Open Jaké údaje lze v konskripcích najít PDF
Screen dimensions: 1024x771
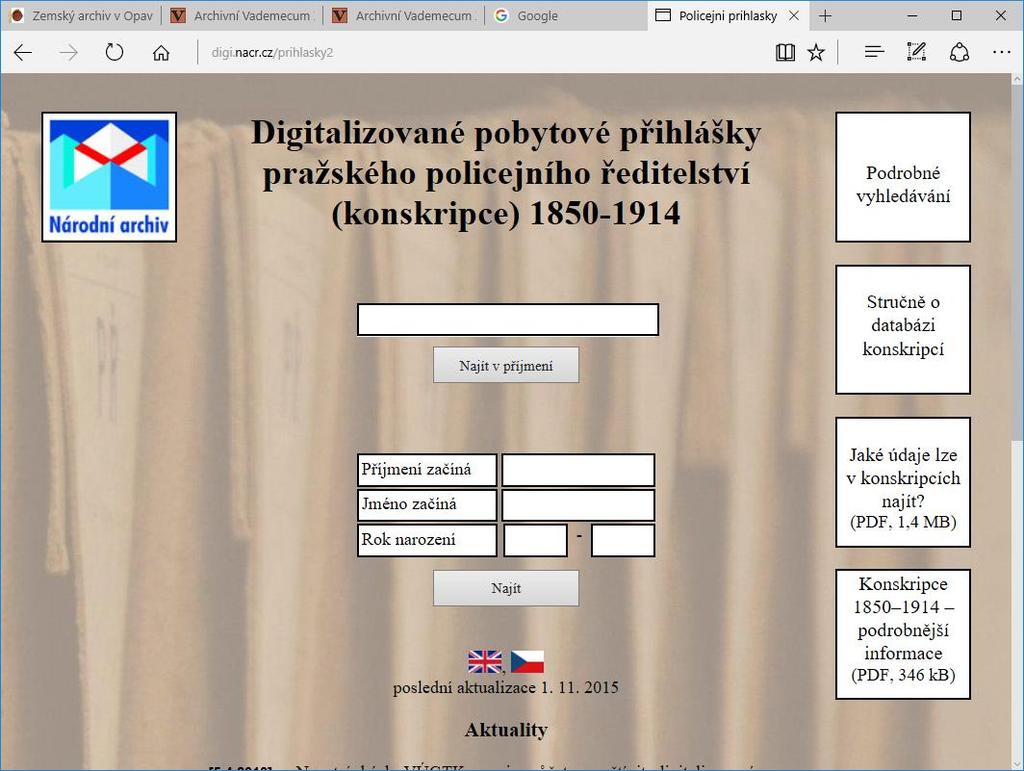click(x=903, y=482)
